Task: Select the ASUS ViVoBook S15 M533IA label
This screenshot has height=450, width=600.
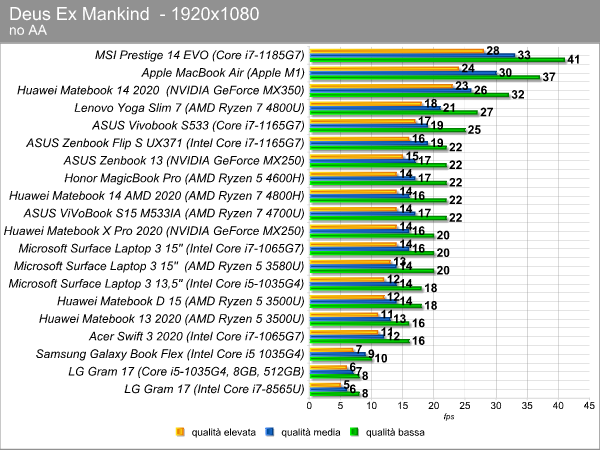Action: point(164,214)
